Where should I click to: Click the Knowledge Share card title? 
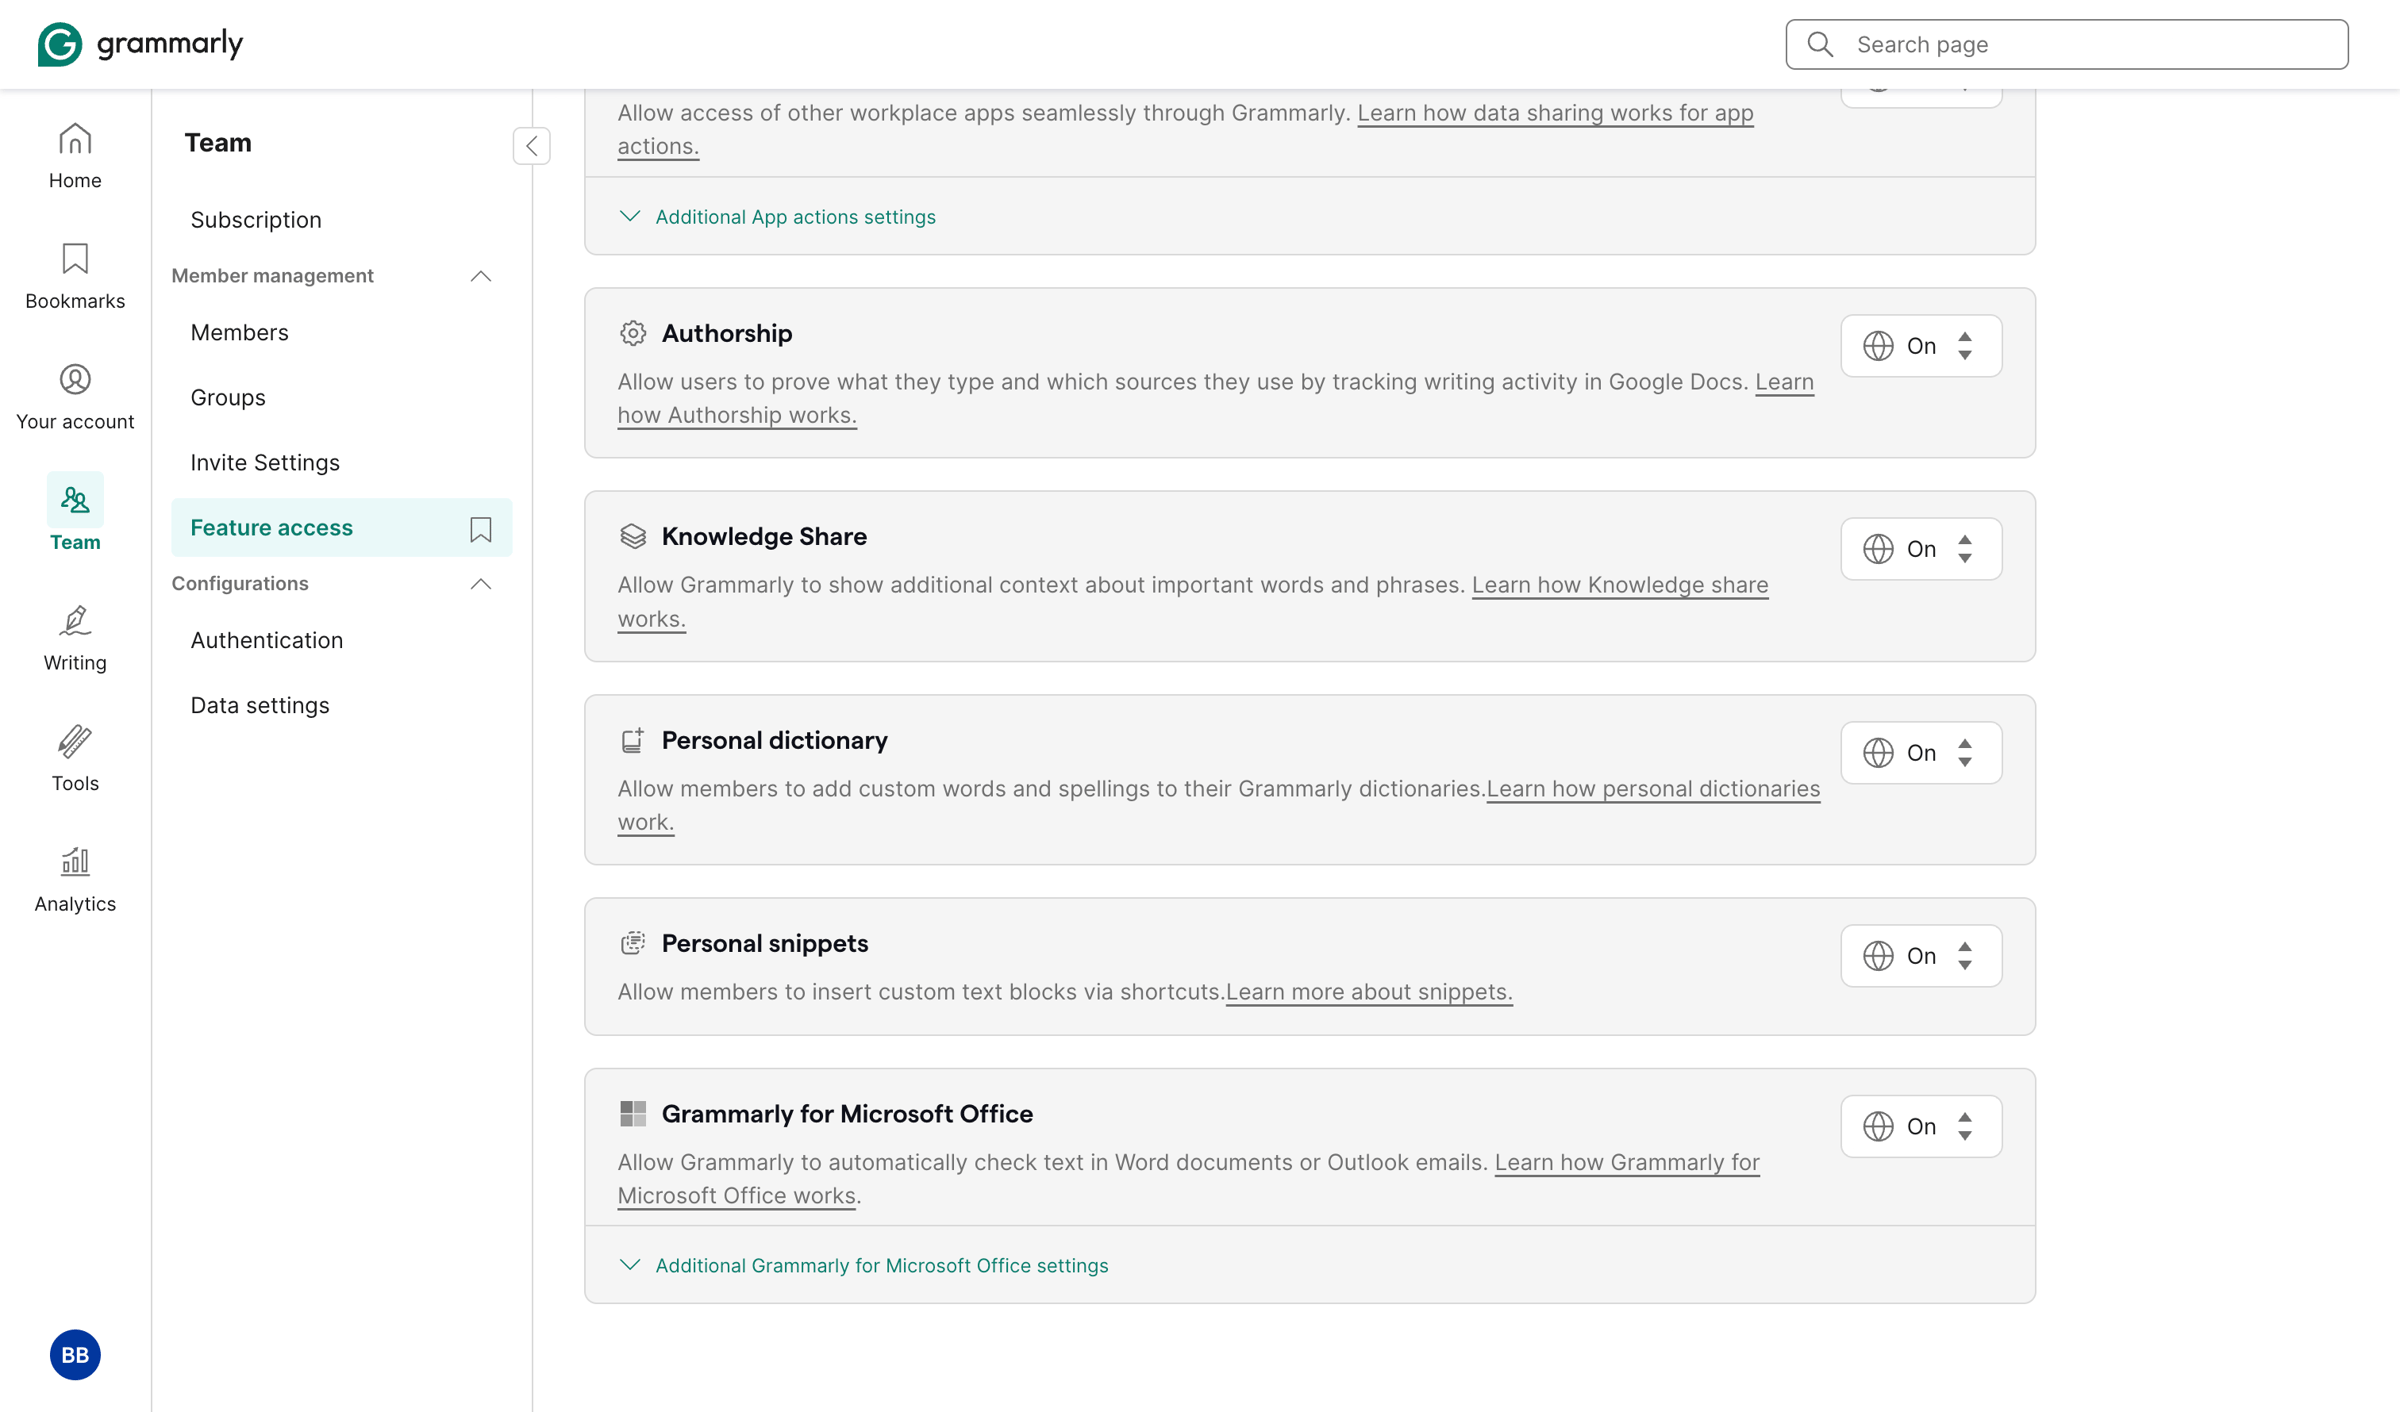[x=764, y=536]
